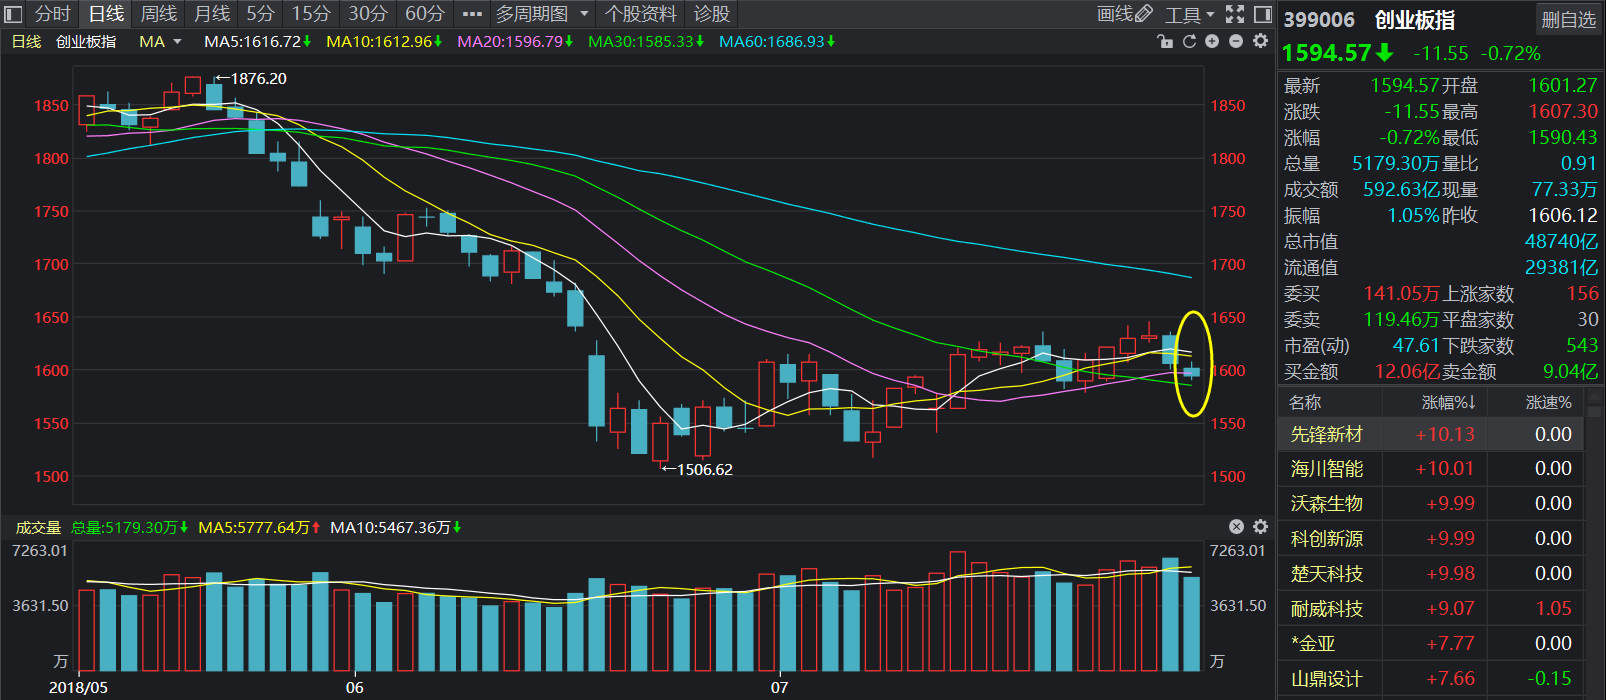1606x700 pixels.
Task: Open the 工具 tools dropdown
Action: click(x=1189, y=14)
